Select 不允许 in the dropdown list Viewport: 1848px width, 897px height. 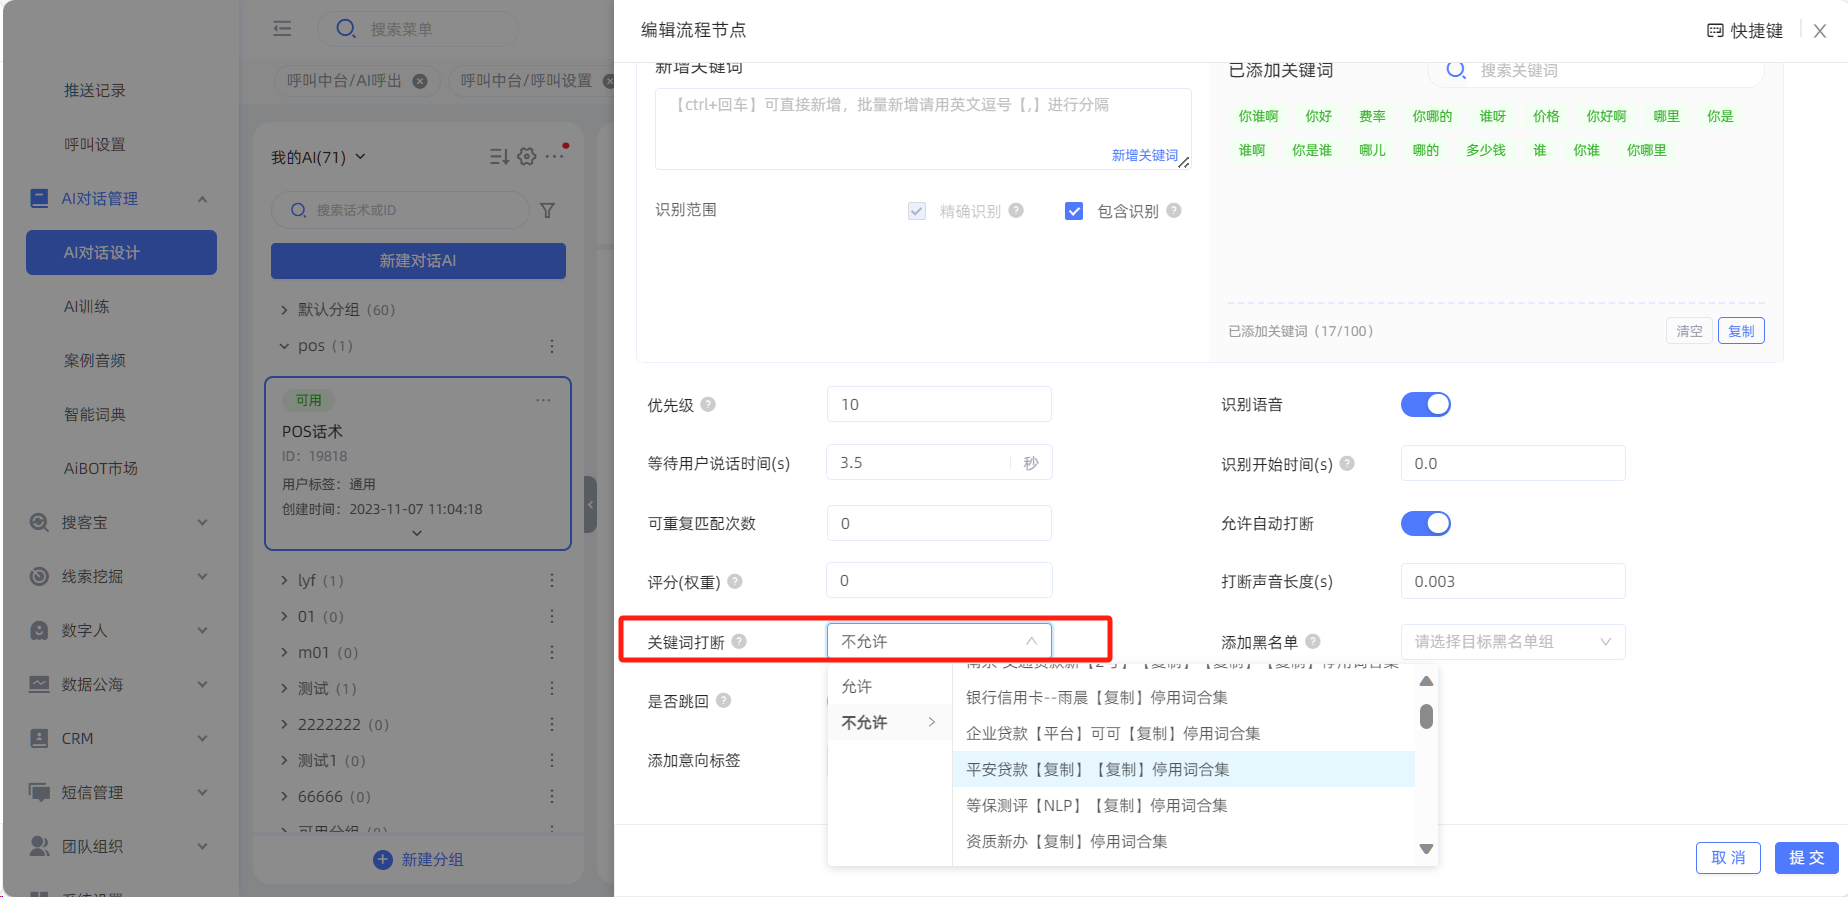(x=889, y=722)
